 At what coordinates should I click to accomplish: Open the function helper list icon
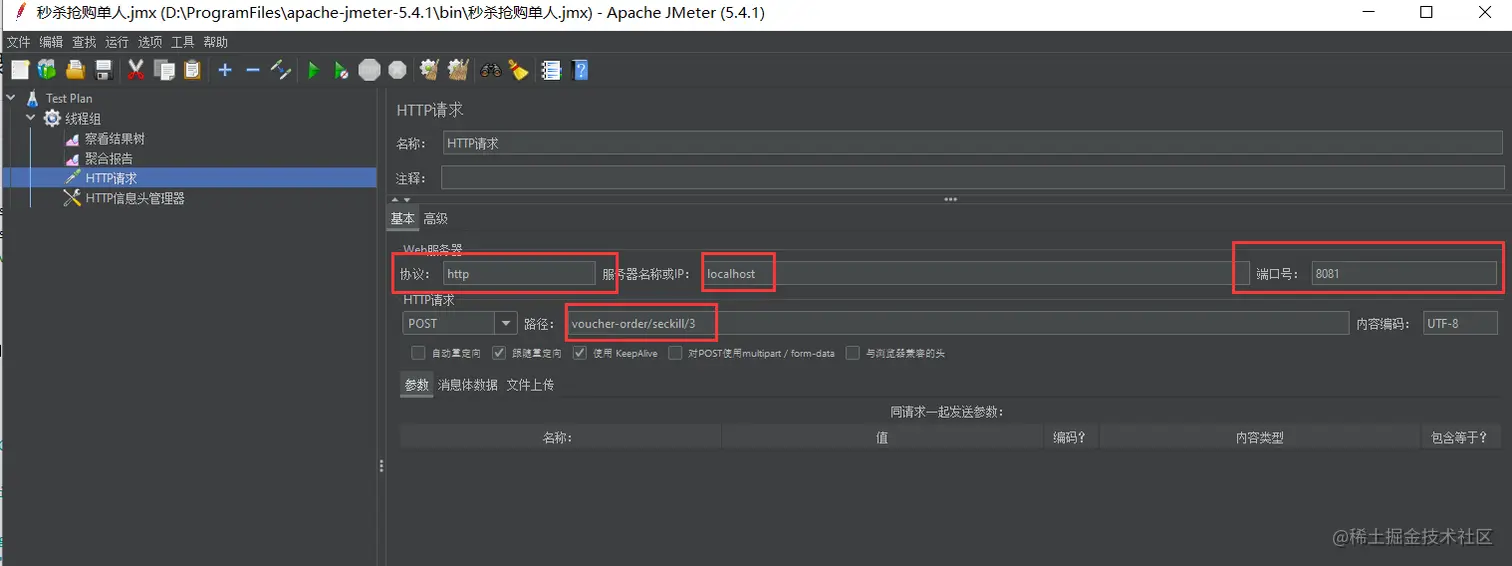[551, 70]
